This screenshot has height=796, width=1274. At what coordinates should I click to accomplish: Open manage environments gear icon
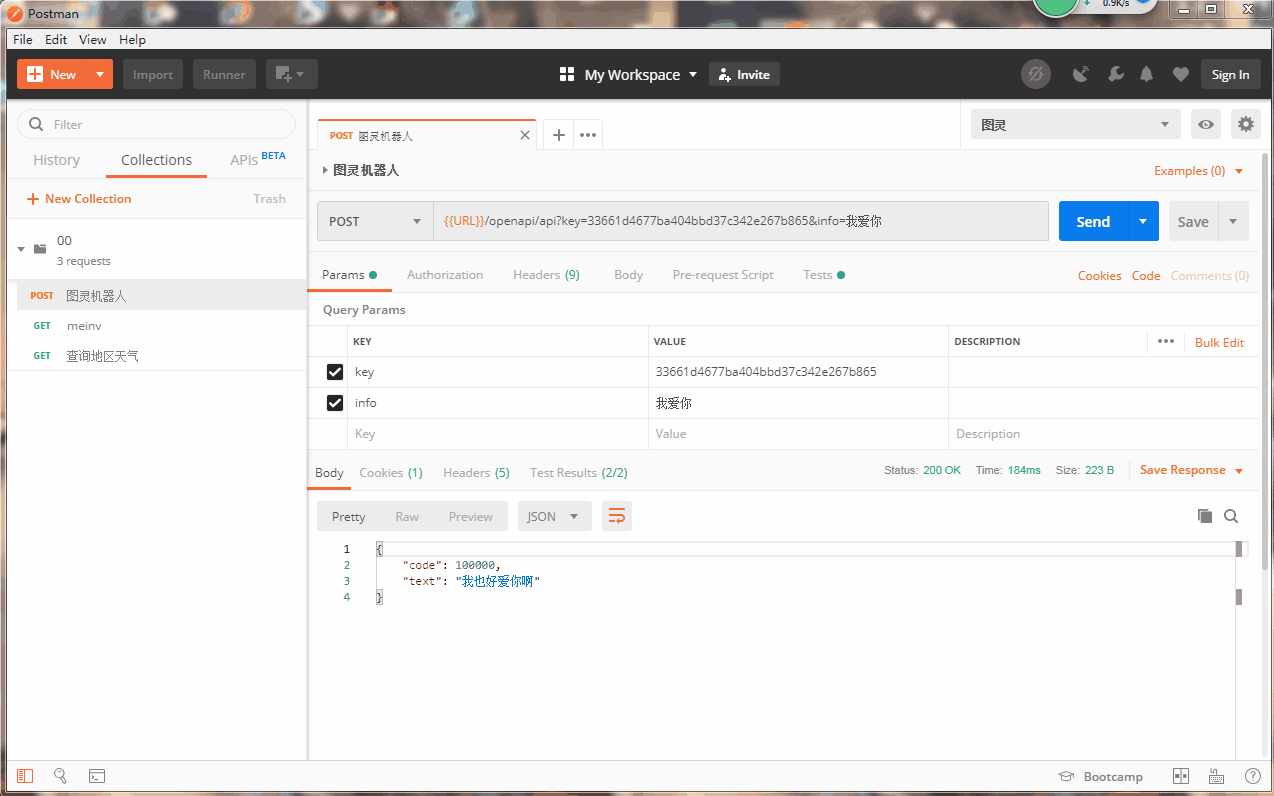coord(1245,125)
